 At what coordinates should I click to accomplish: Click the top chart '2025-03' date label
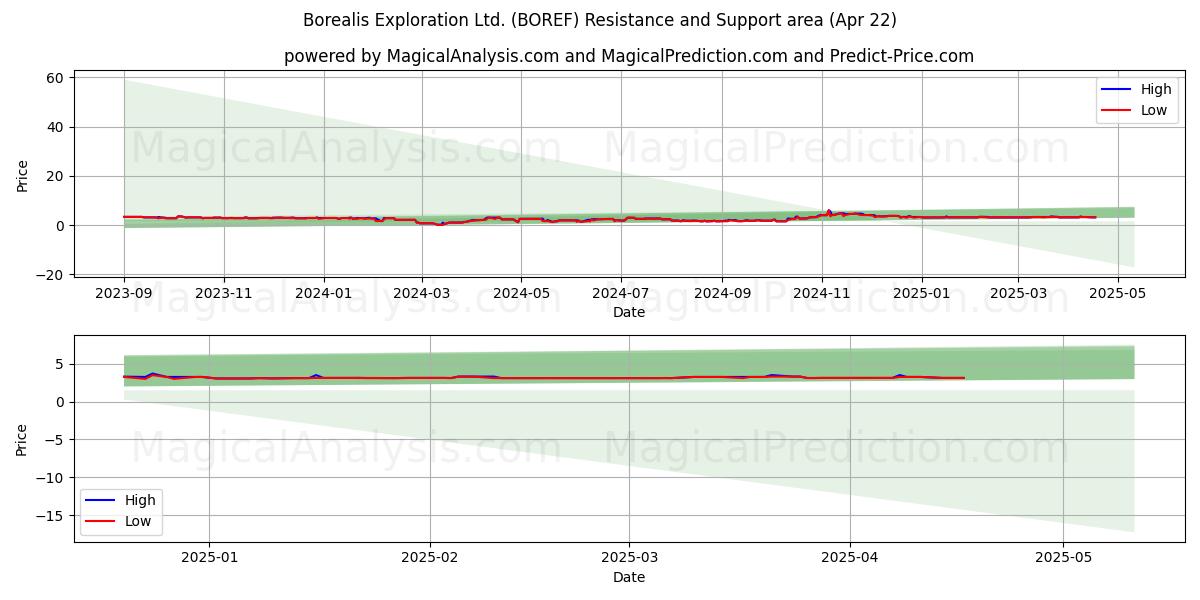pos(1017,295)
